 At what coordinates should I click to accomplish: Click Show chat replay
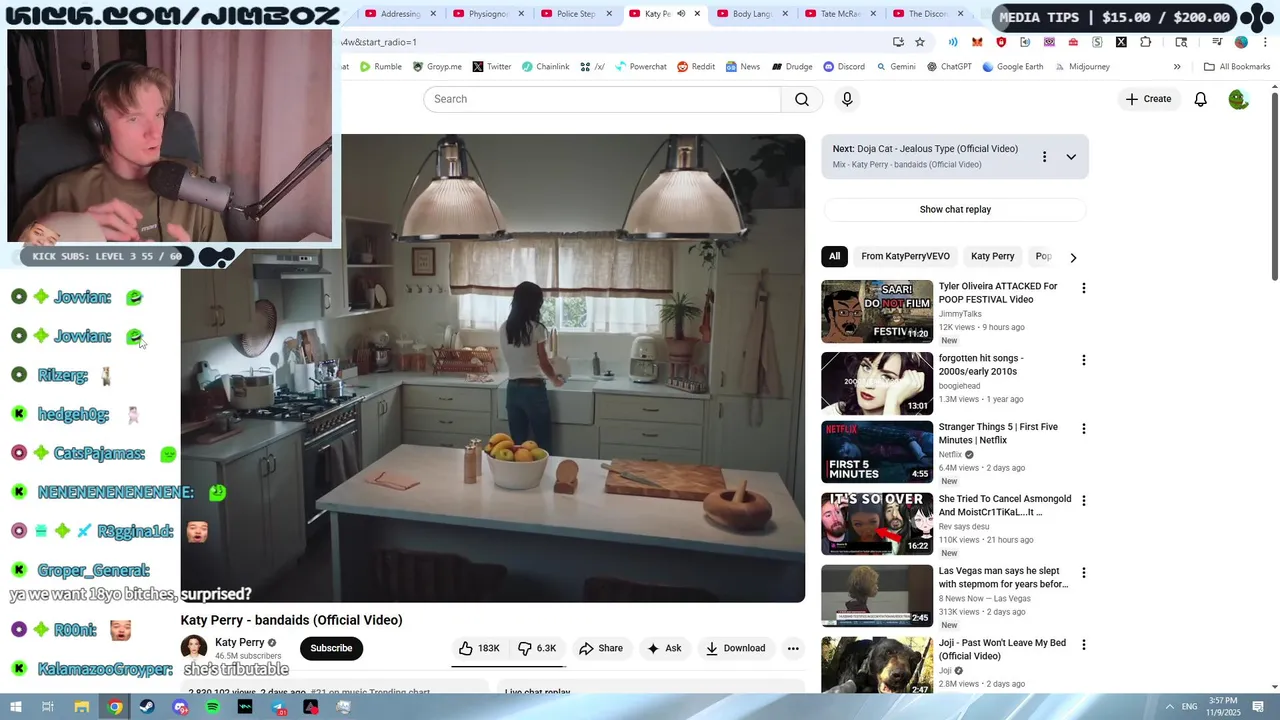point(955,209)
